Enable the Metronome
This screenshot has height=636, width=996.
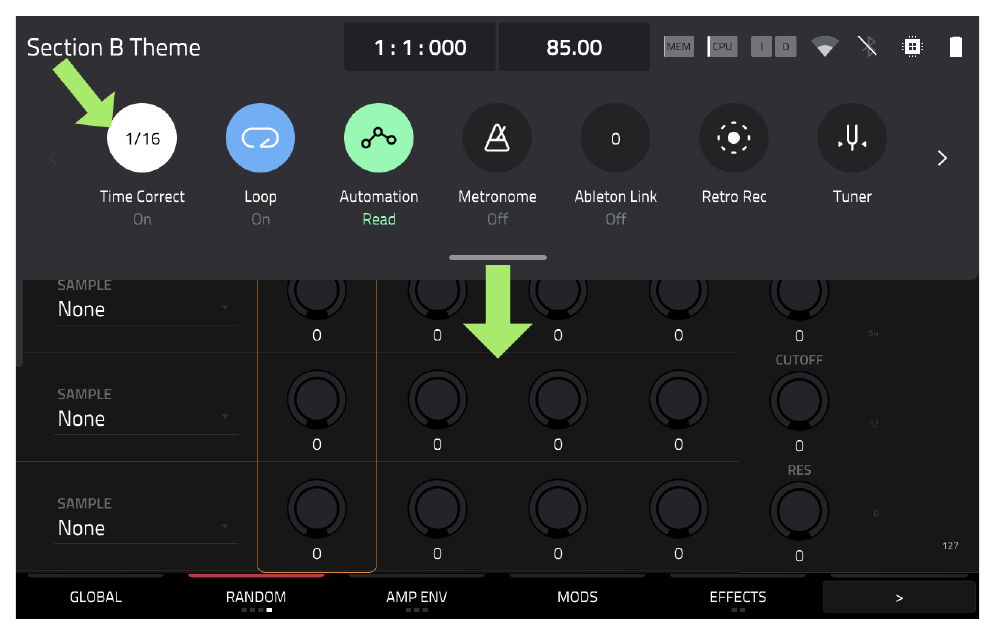coord(497,138)
